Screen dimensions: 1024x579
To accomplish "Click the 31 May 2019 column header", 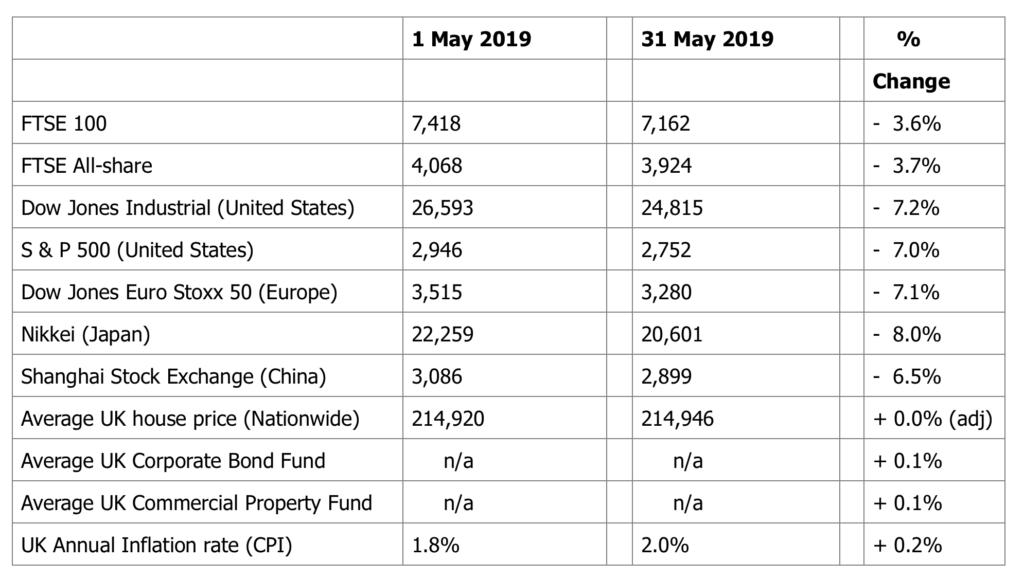I will (x=707, y=39).
